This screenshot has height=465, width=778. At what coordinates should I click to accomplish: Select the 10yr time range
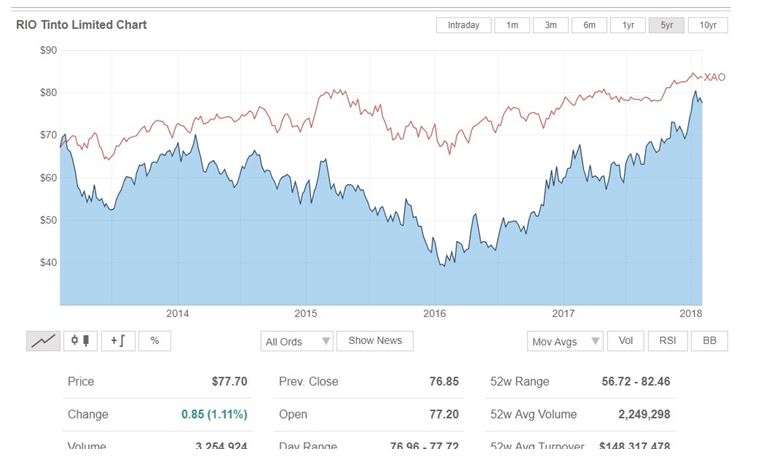tap(708, 25)
